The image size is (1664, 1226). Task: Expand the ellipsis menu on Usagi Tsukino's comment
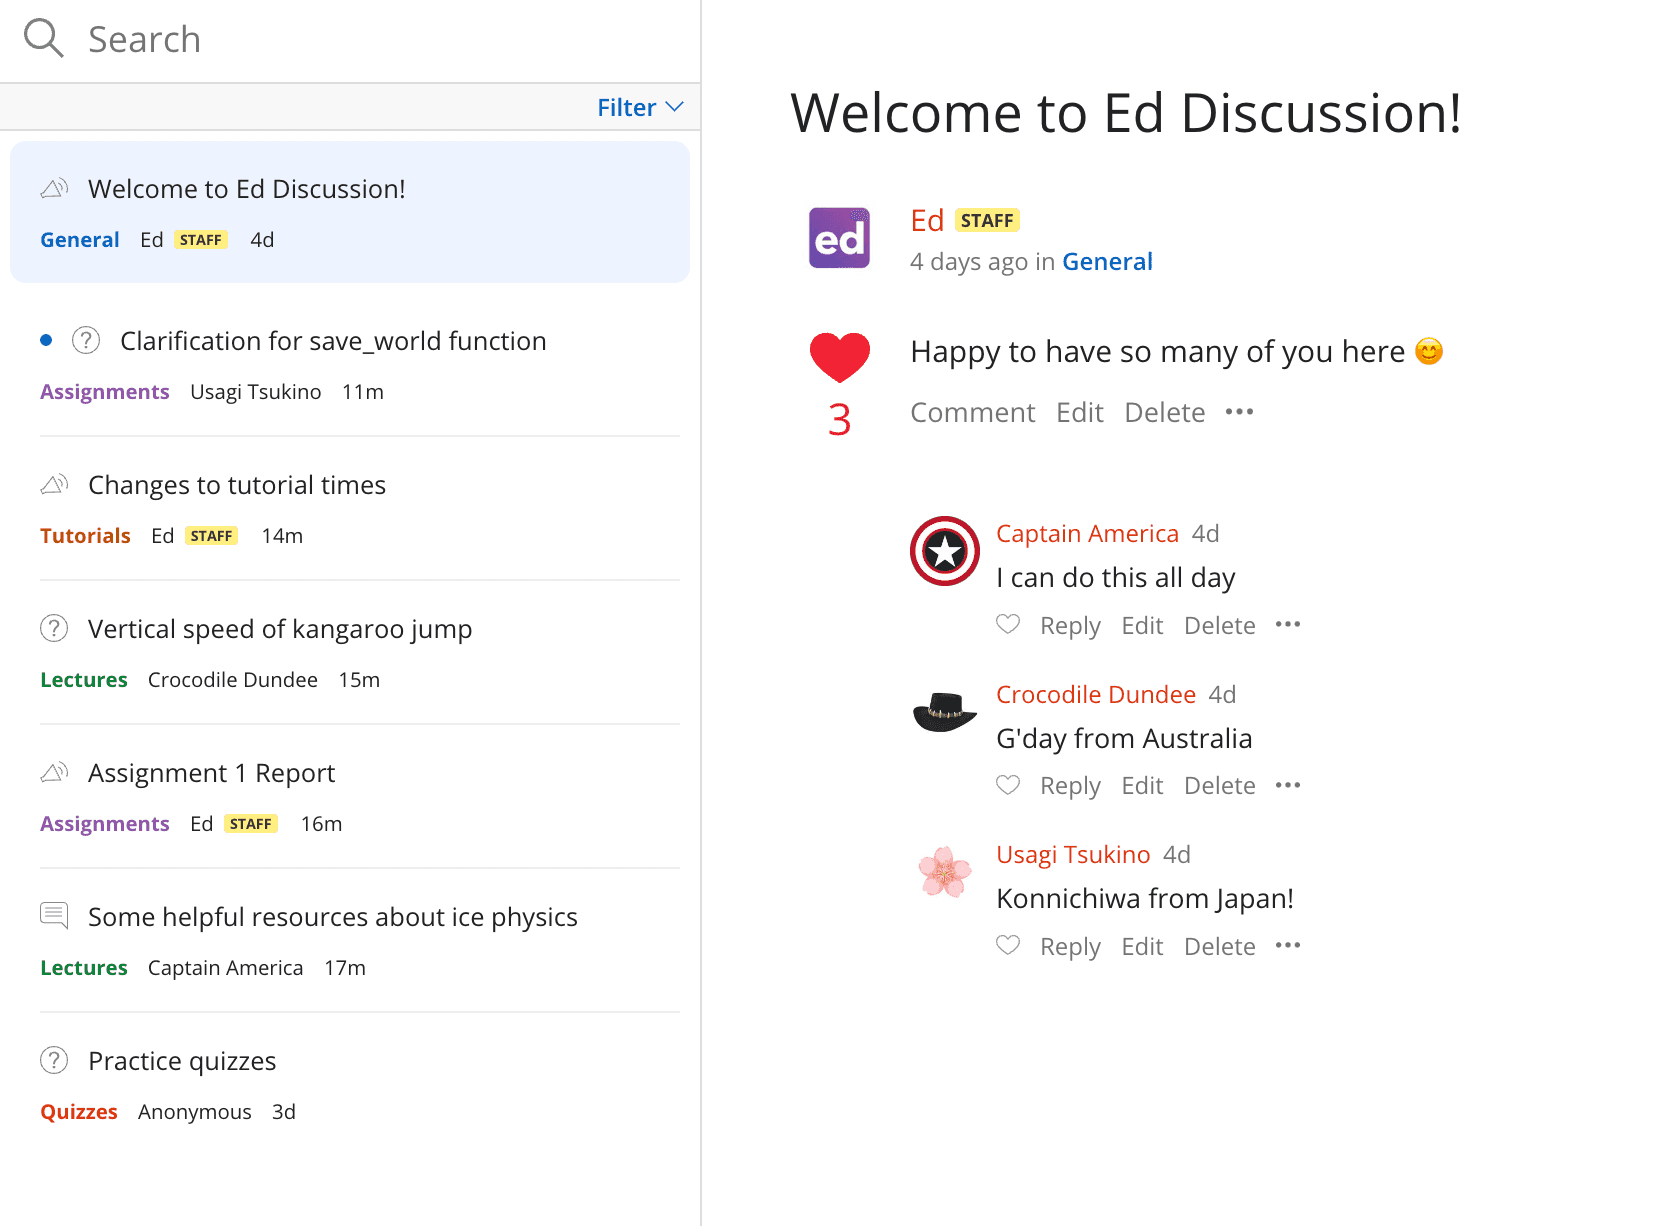(x=1288, y=946)
